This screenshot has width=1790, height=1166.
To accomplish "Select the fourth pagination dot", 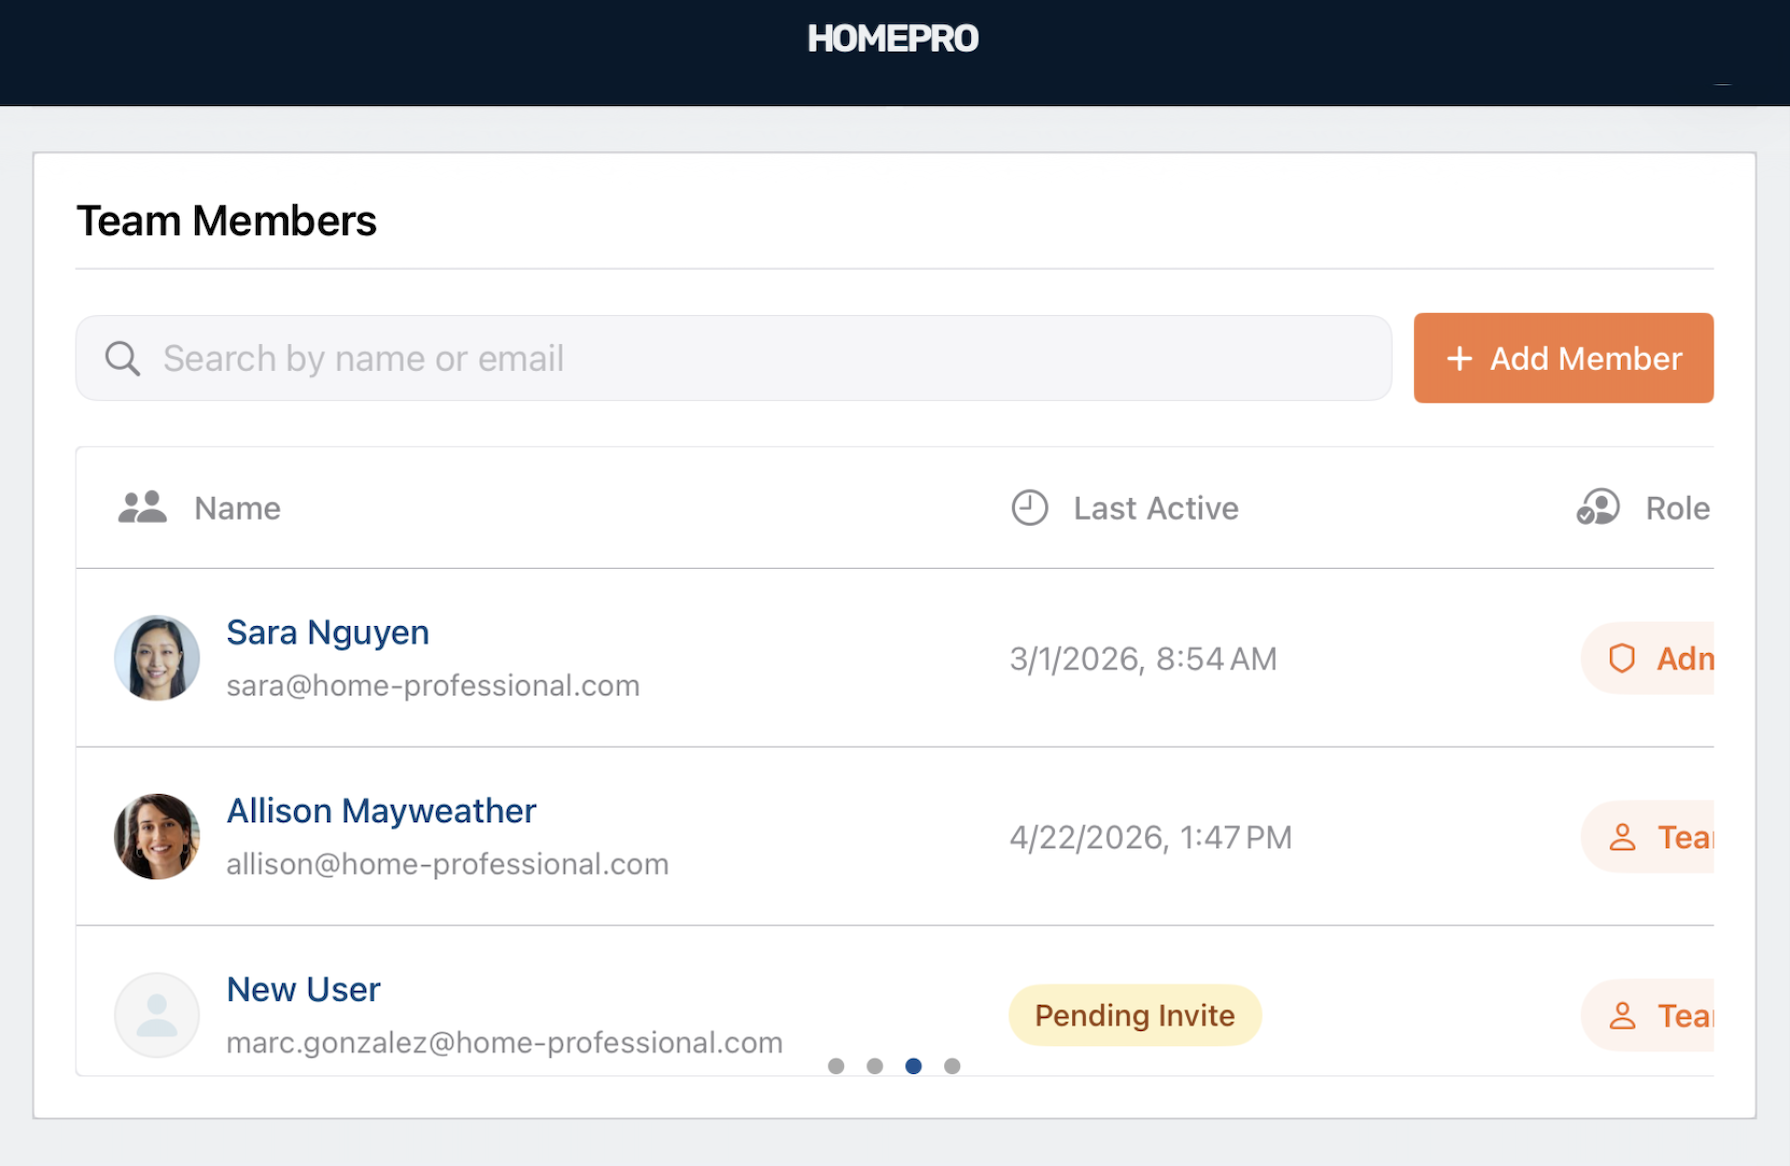I will click(x=952, y=1066).
